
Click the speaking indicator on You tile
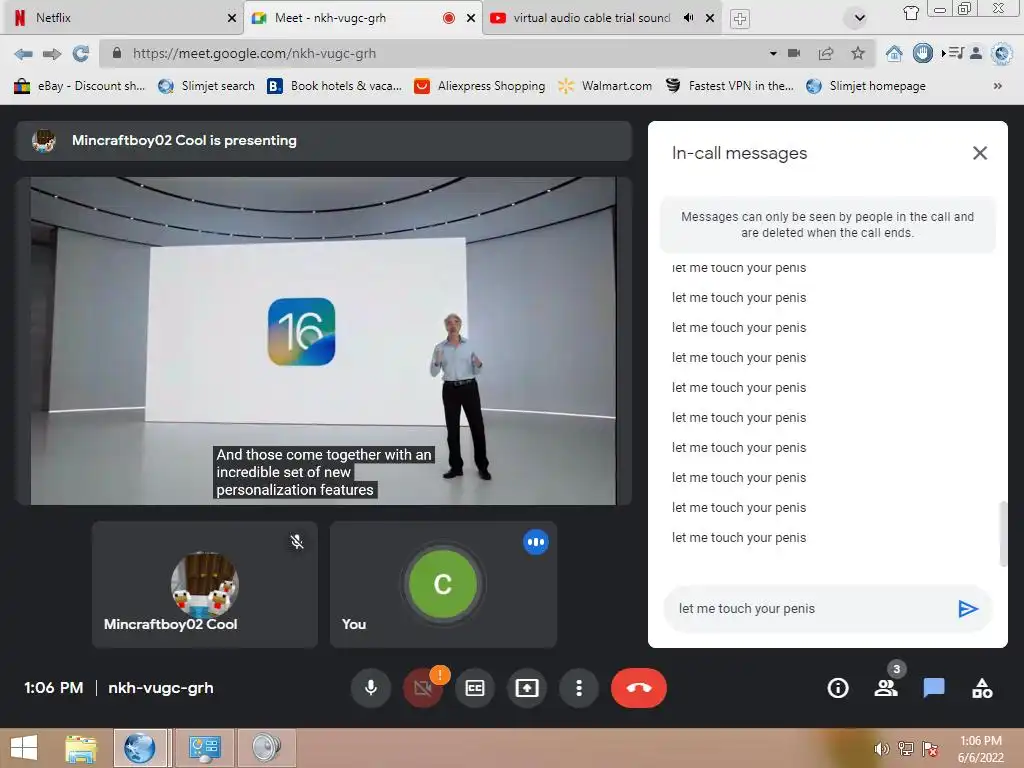(536, 541)
